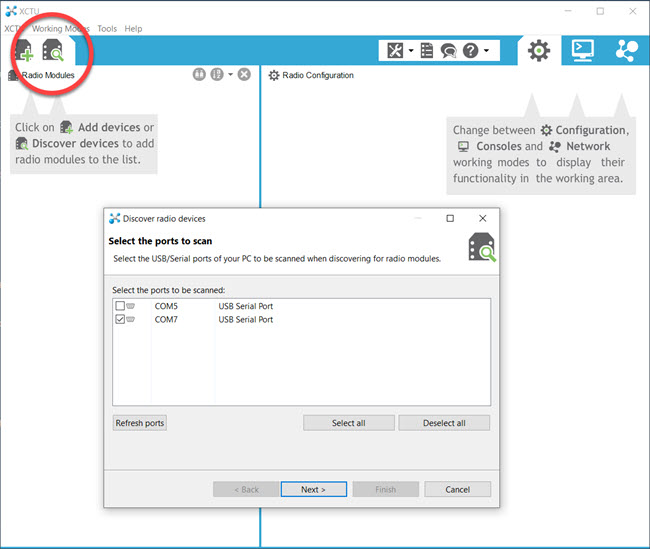This screenshot has width=650, height=549.
Task: Click the Discover devices icon
Action: click(52, 51)
